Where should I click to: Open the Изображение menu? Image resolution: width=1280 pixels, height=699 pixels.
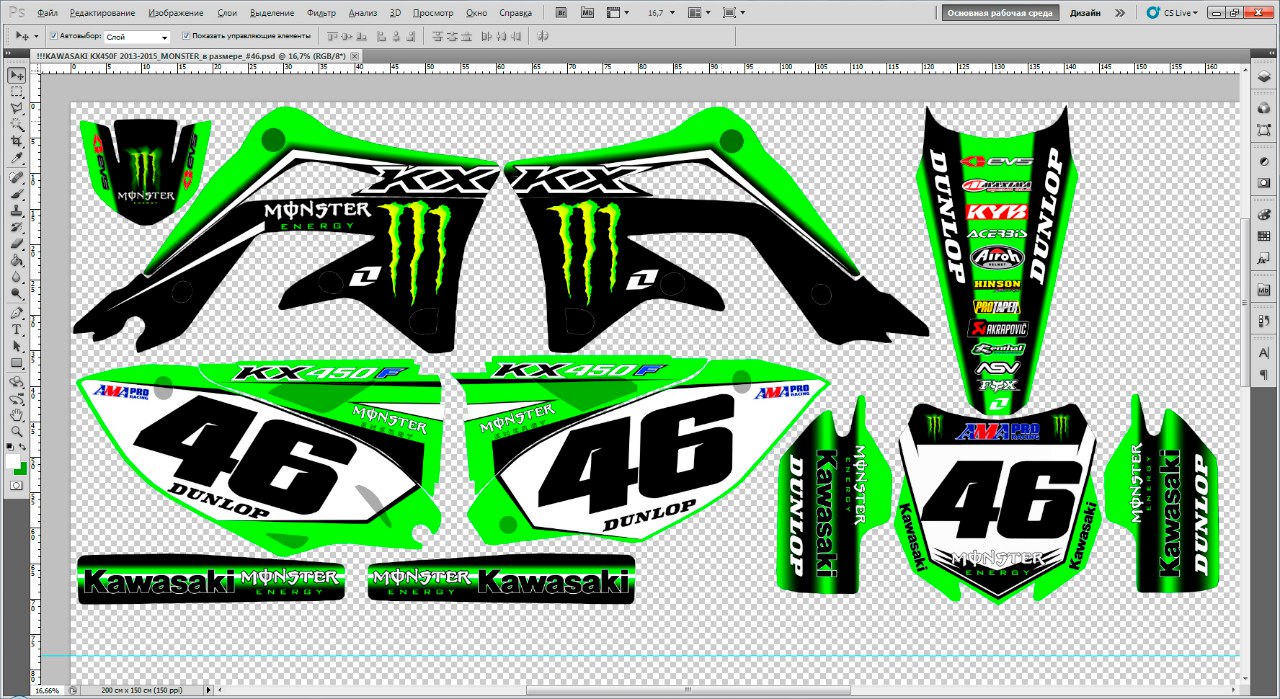(x=176, y=13)
